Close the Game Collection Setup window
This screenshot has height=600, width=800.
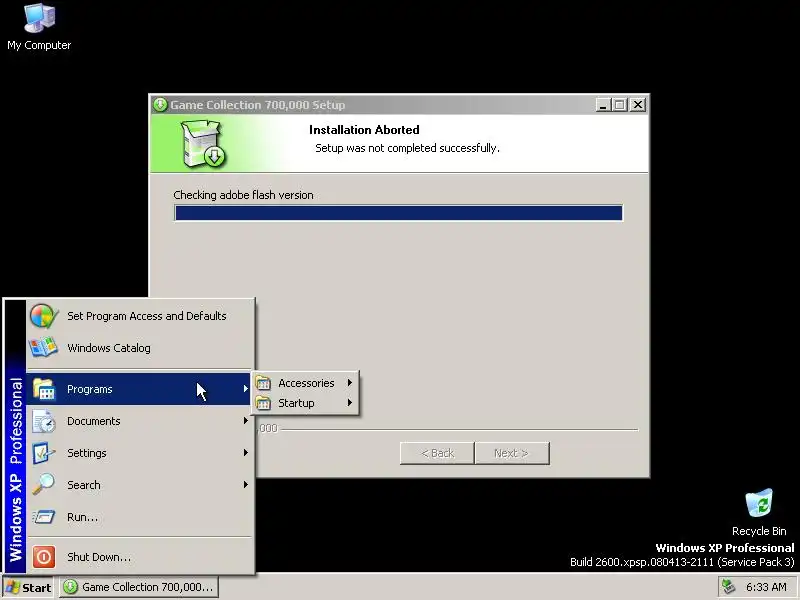638,105
